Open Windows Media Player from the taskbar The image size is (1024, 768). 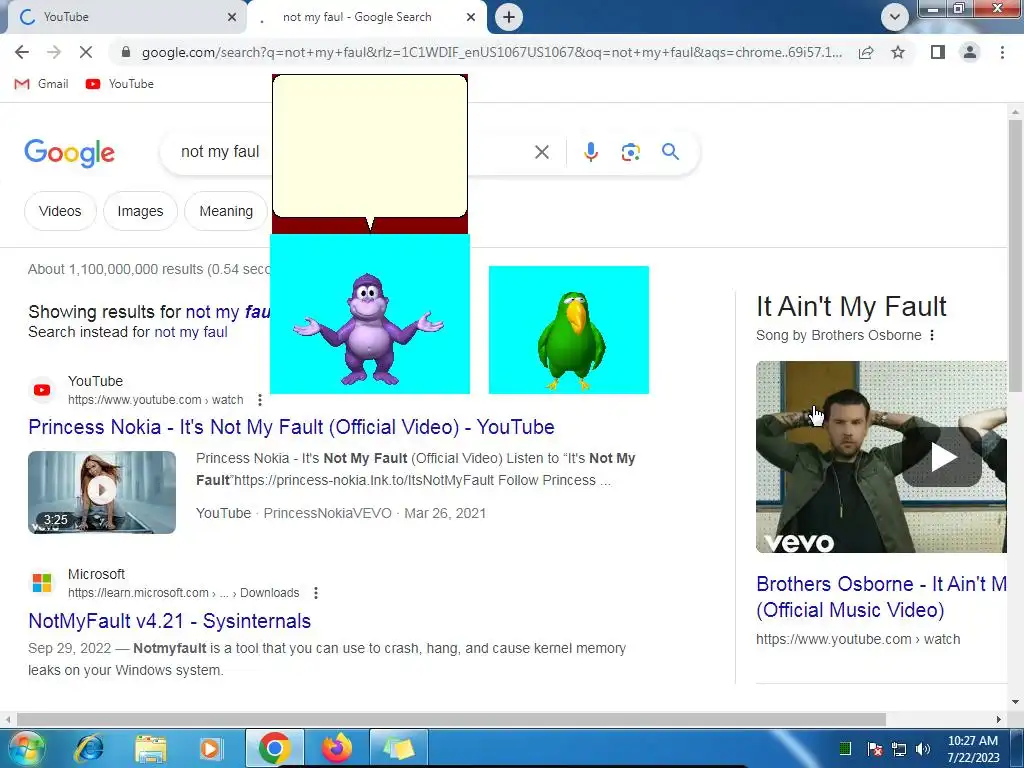pyautogui.click(x=210, y=748)
